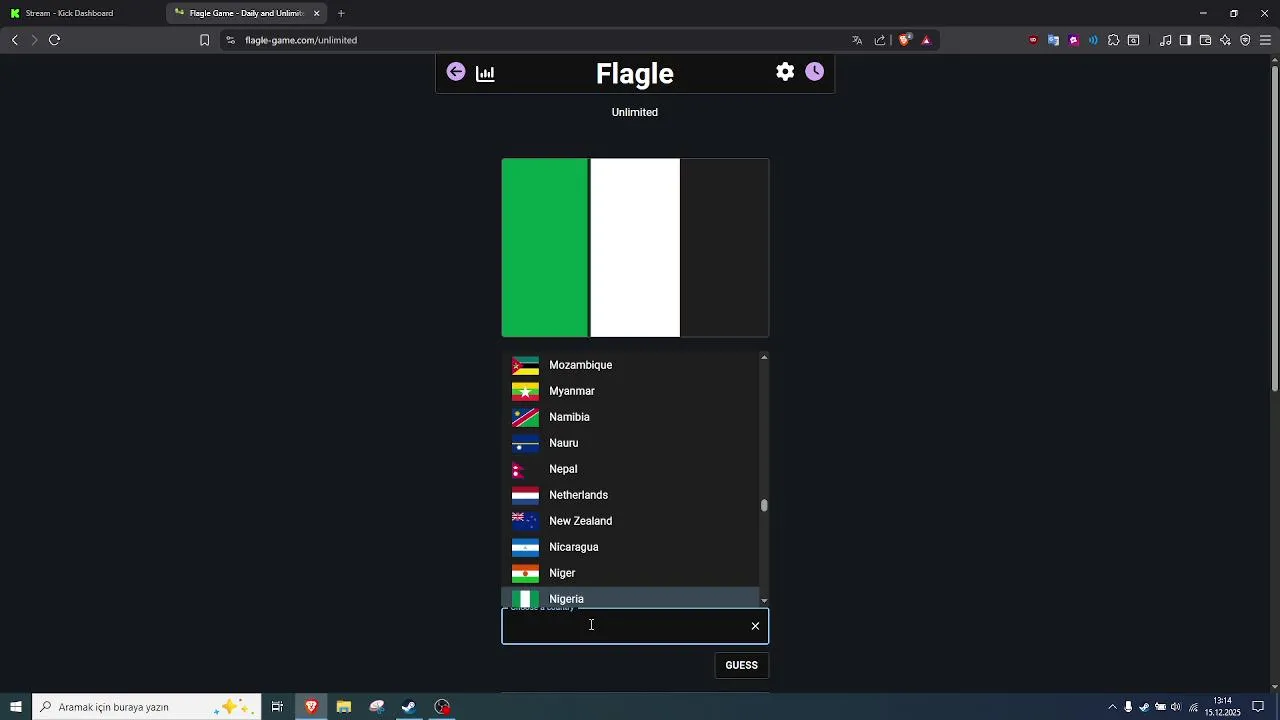Select Namibia from the country list
1280x720 pixels.
[x=631, y=417]
